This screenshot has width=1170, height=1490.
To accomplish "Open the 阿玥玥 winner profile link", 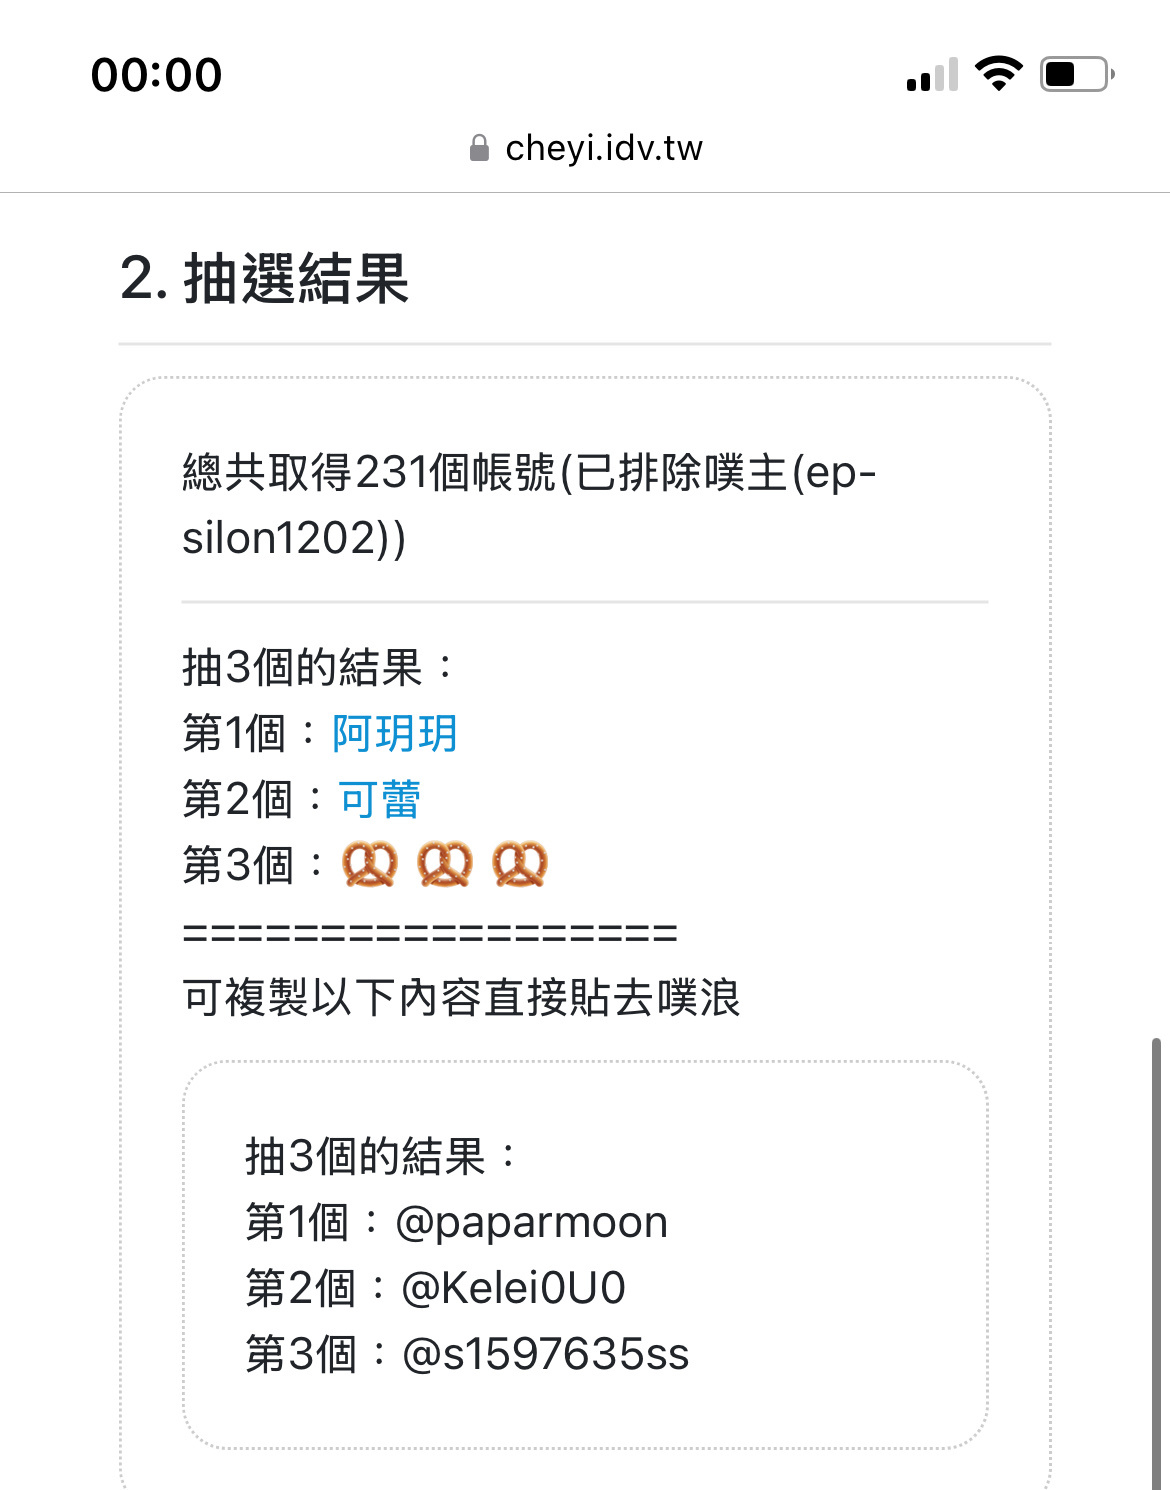I will (x=395, y=733).
